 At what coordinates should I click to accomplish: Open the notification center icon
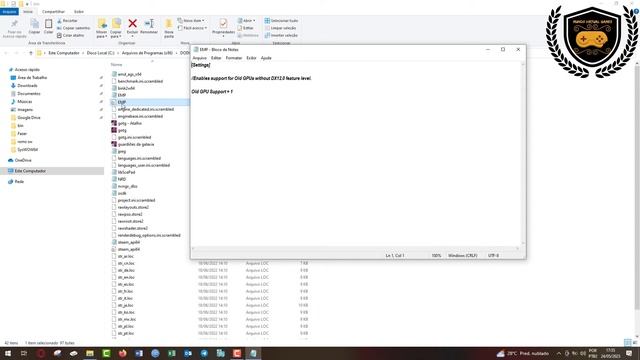[x=629, y=353]
